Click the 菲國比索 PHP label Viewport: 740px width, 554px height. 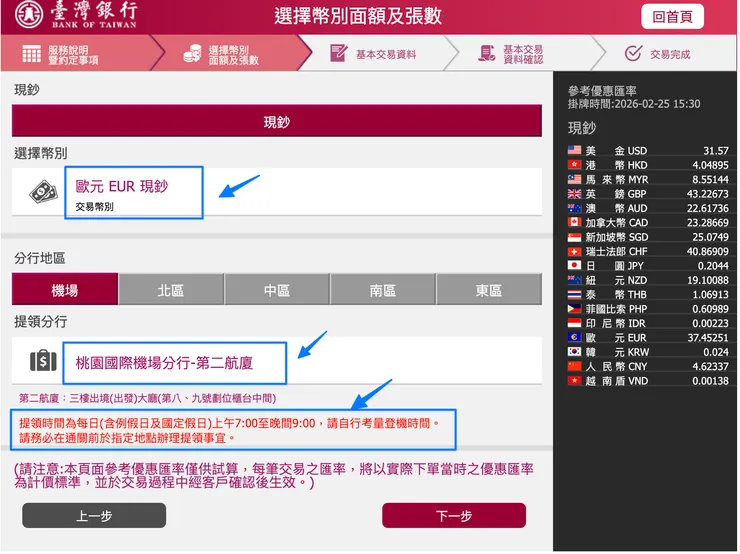(x=616, y=309)
